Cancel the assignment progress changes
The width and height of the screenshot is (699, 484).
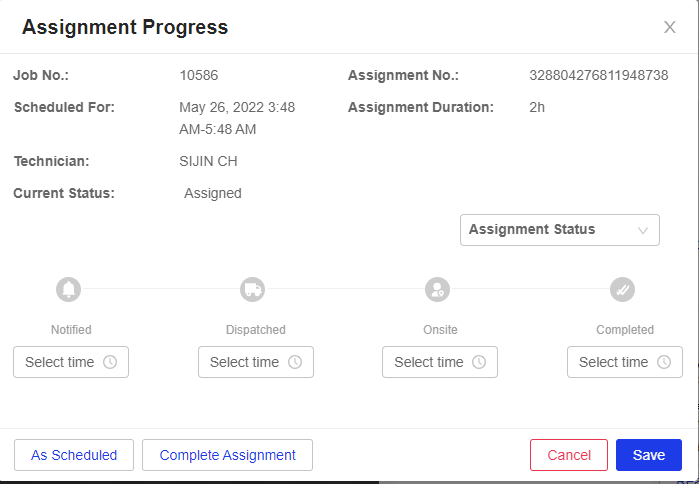(569, 455)
